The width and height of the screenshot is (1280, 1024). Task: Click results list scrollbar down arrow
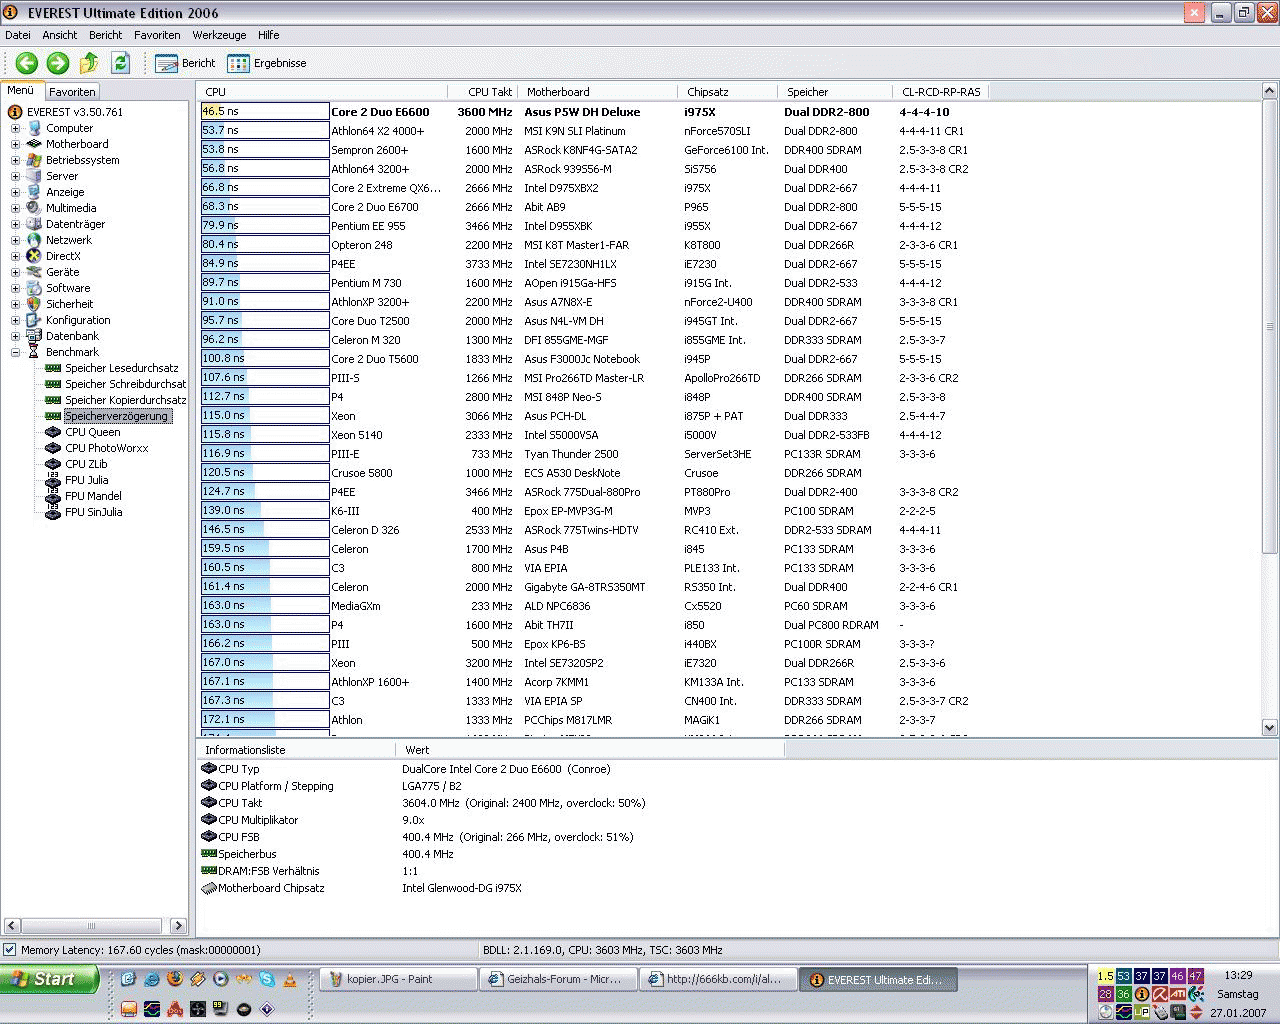[x=1270, y=728]
